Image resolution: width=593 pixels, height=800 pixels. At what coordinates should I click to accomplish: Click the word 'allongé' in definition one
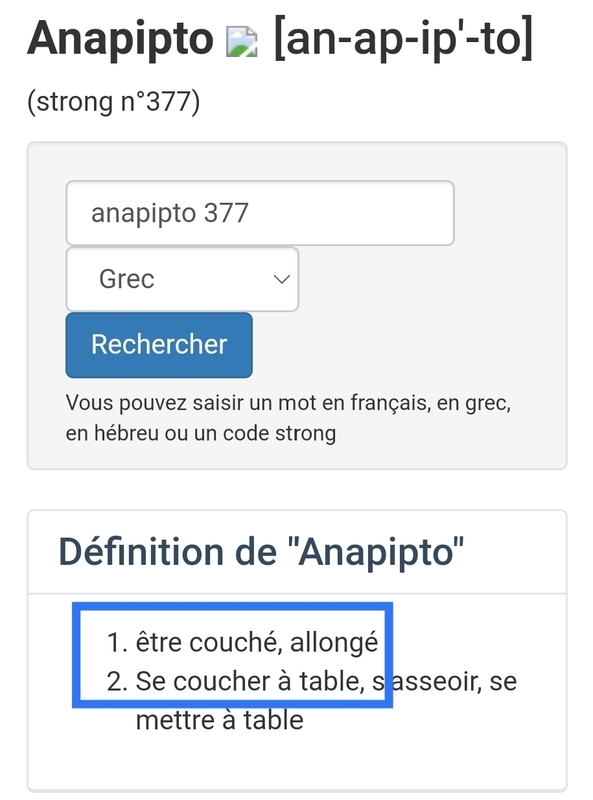pos(334,643)
